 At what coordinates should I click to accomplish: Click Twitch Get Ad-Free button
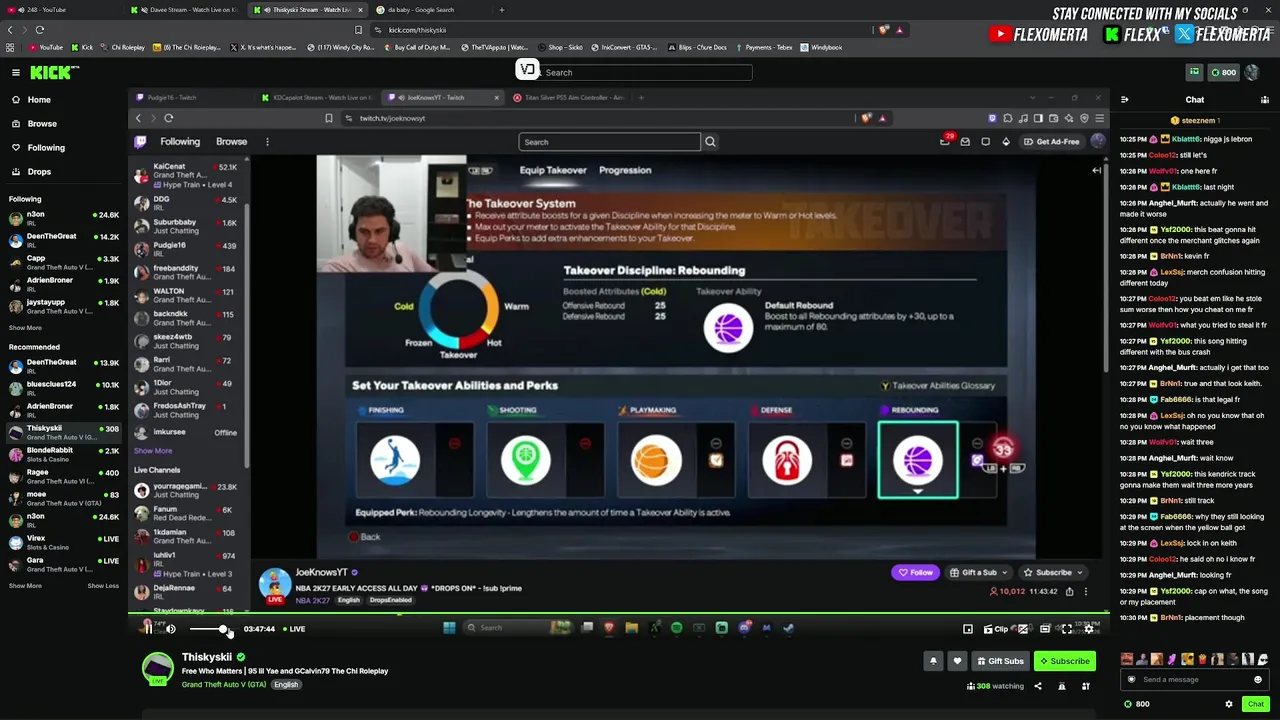coord(1052,142)
